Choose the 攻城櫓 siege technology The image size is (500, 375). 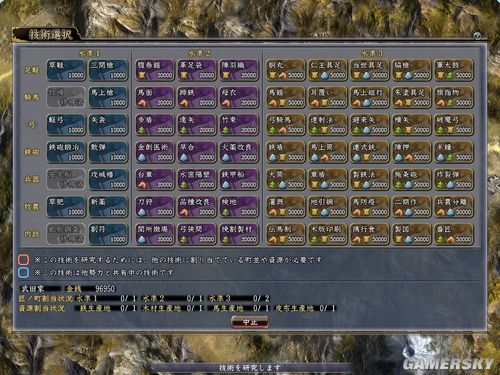108,179
